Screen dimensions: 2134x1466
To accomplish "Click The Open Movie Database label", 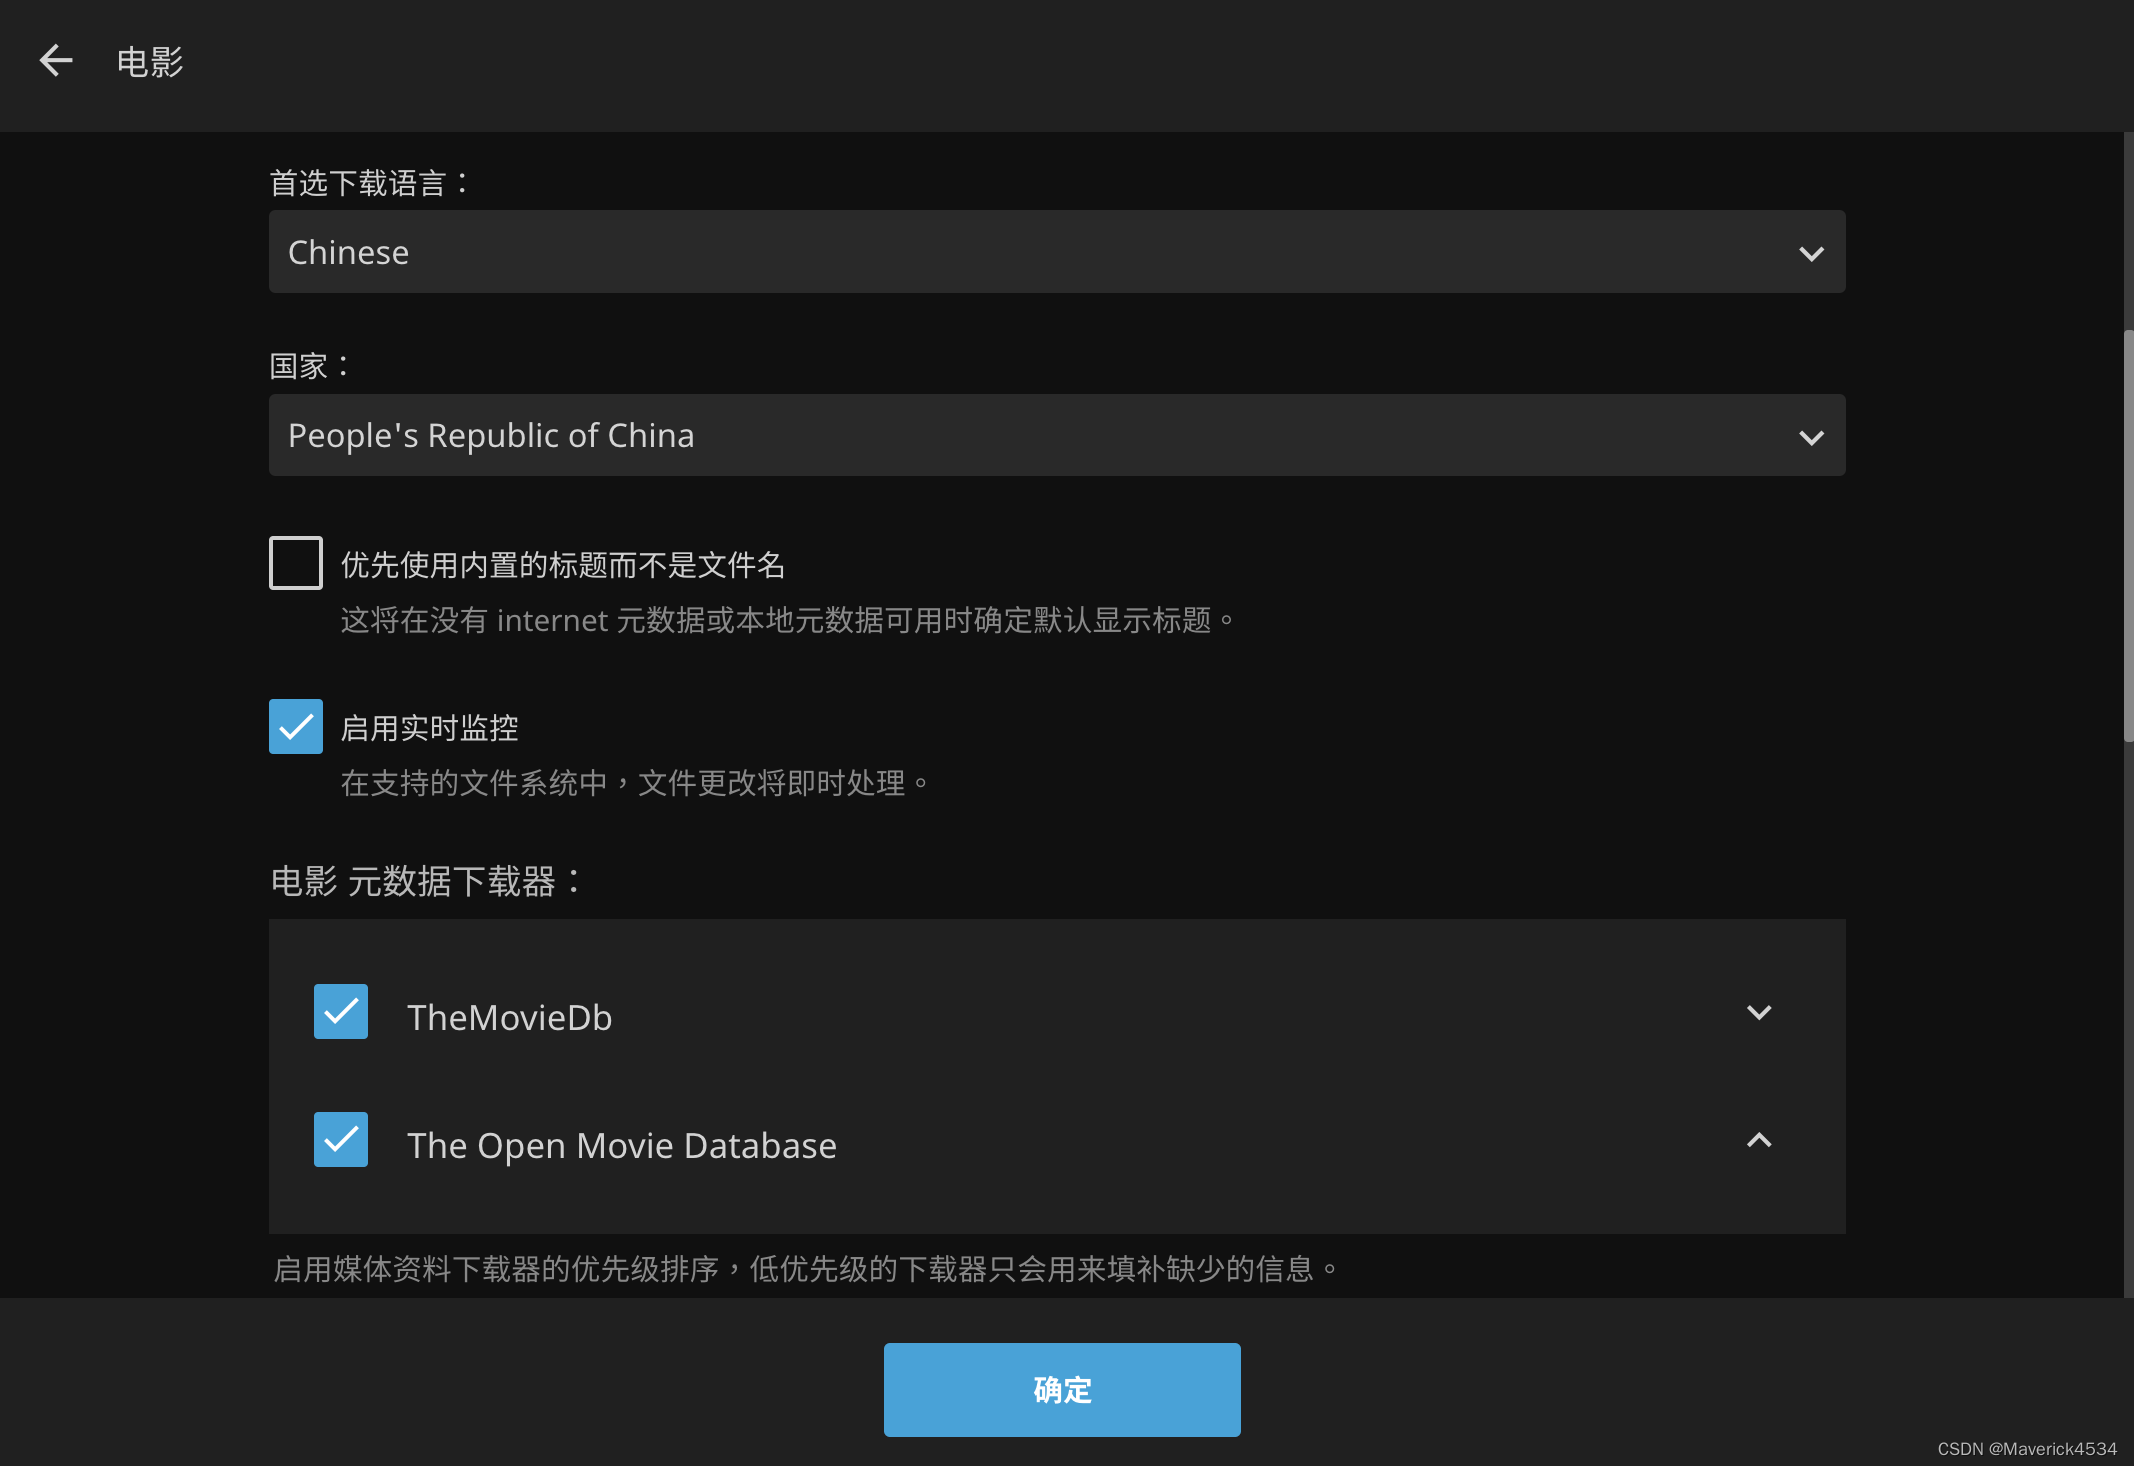I will tap(622, 1145).
